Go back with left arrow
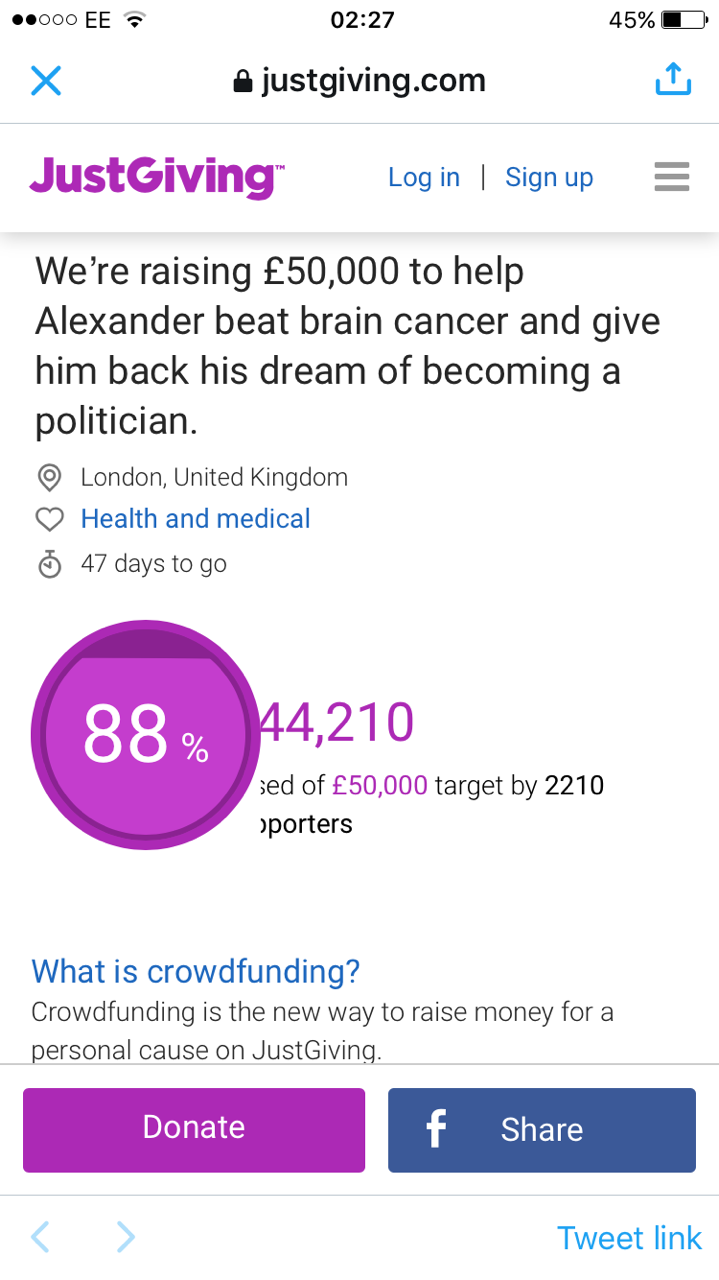This screenshot has height=1280, width=719. 40,1237
